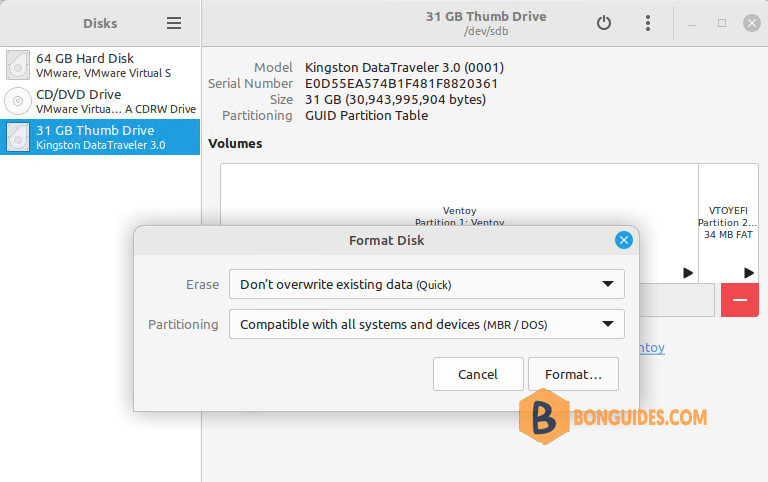Select the 64 GB Hard Disk entry

pyautogui.click(x=100, y=65)
